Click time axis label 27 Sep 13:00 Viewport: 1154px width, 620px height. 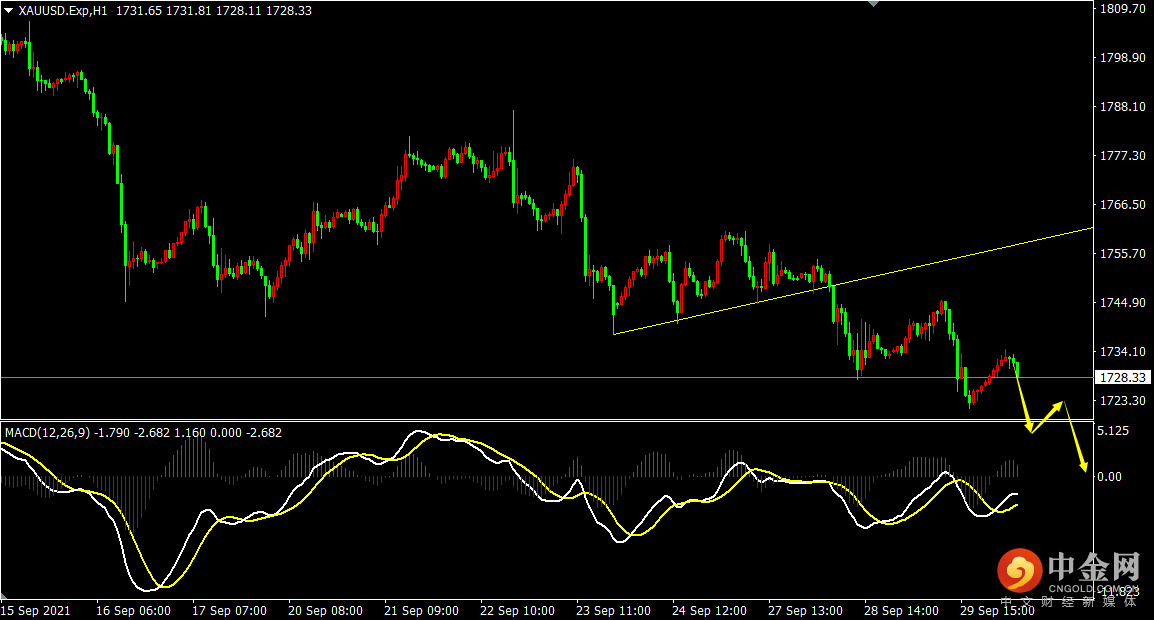pos(806,610)
